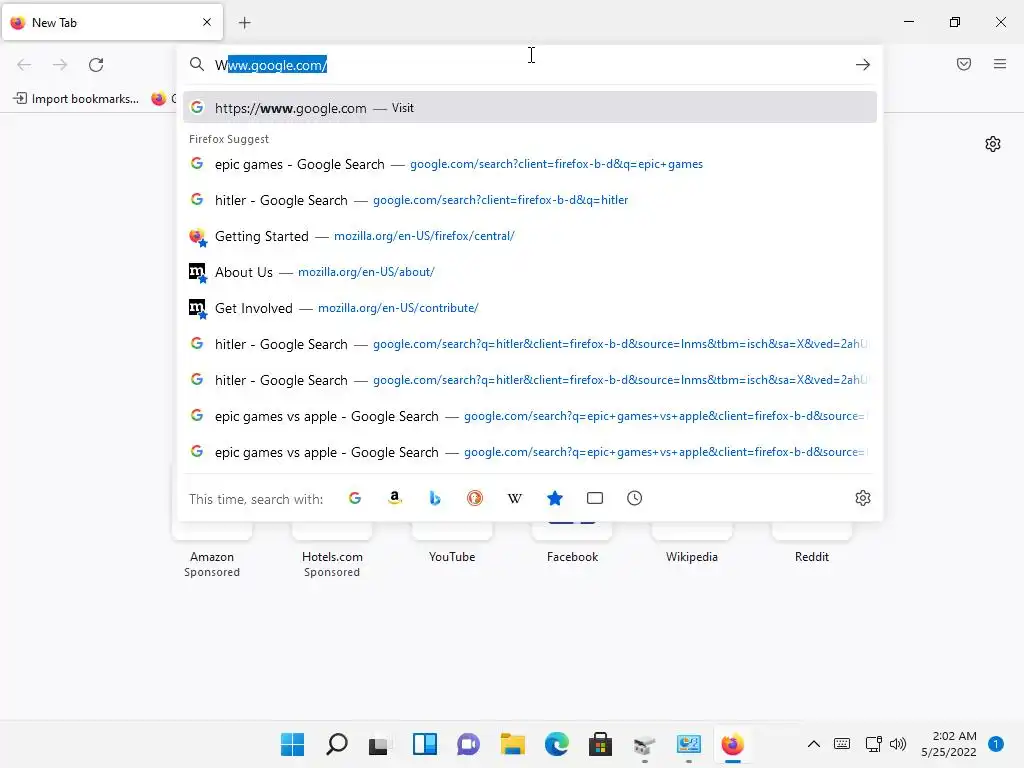Open Save to Pocket icon
The image size is (1024, 768).
(x=964, y=64)
